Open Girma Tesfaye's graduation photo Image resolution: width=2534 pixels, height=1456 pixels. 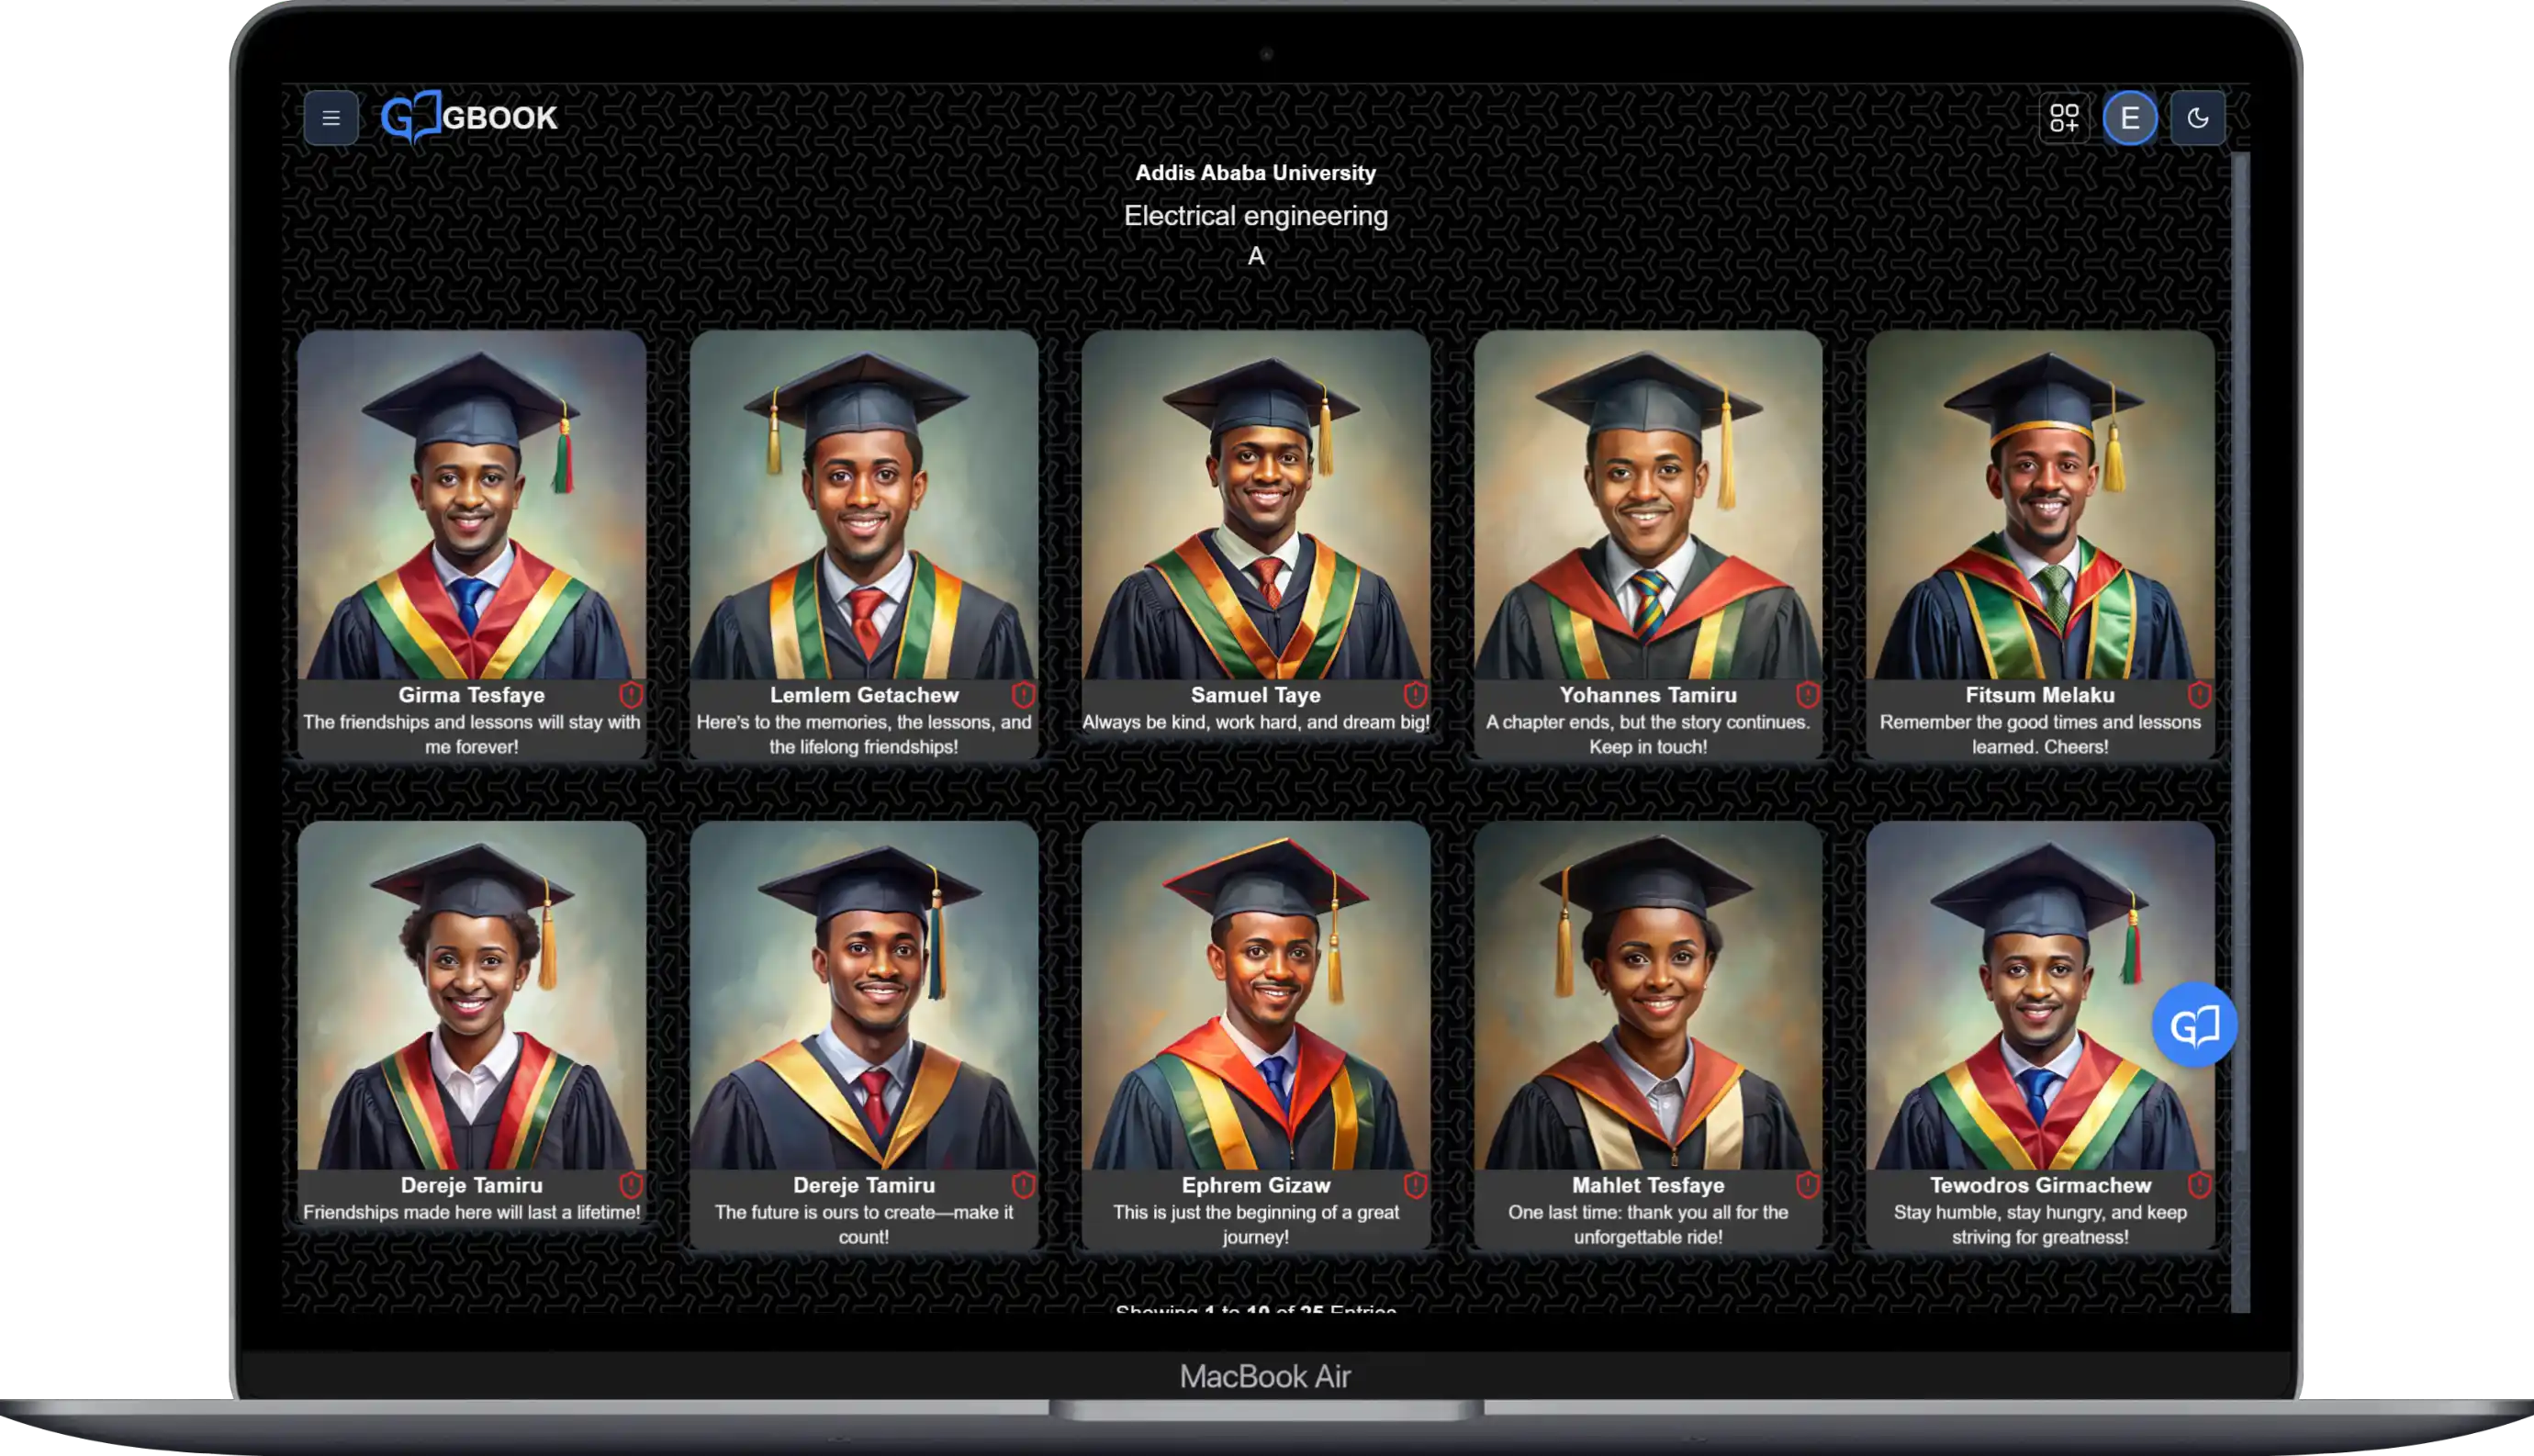pyautogui.click(x=471, y=505)
